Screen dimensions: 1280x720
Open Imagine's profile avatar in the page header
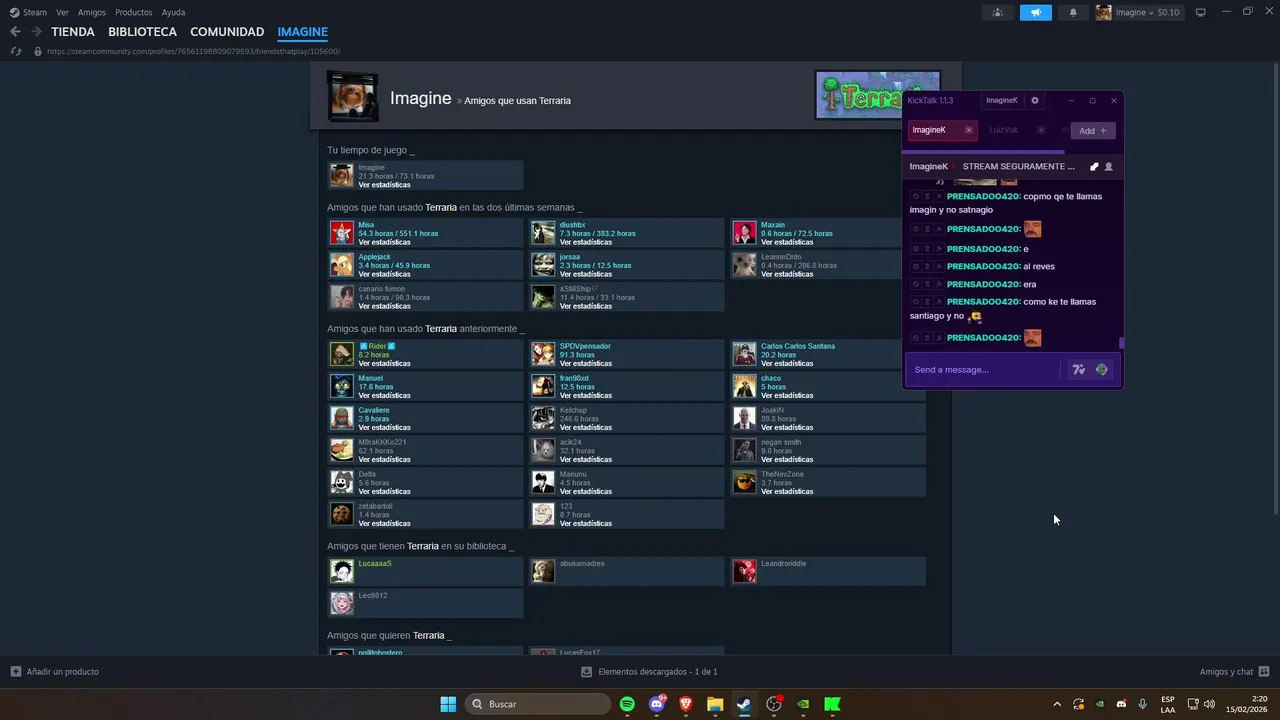pyautogui.click(x=353, y=97)
